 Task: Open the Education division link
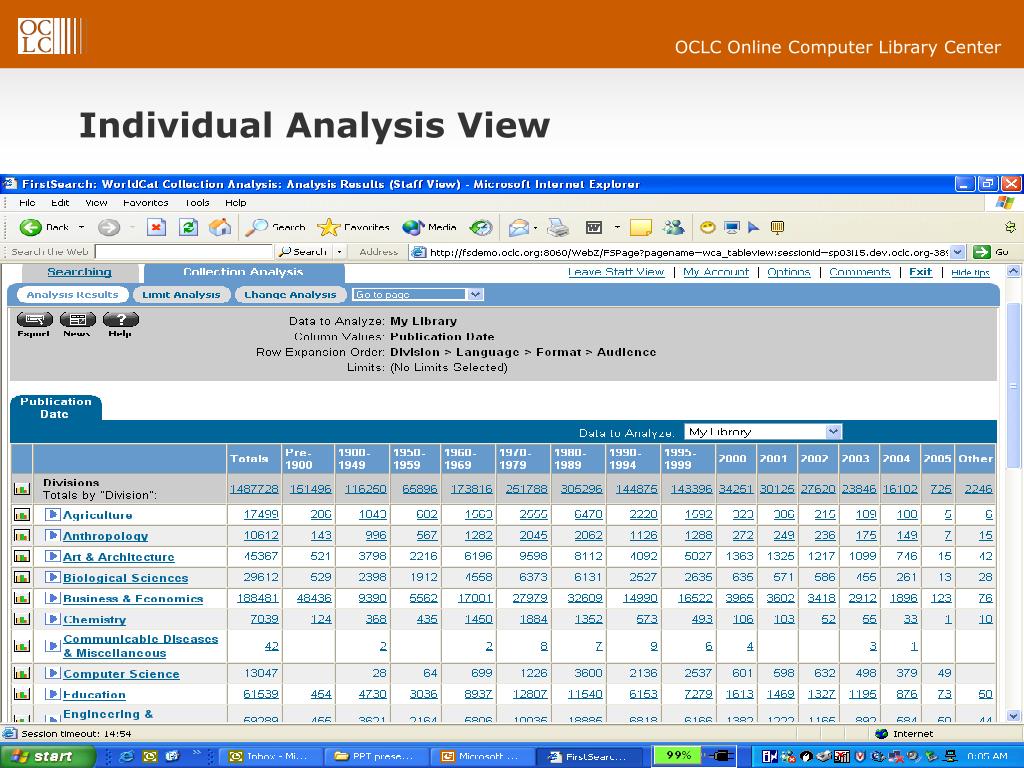[x=94, y=695]
